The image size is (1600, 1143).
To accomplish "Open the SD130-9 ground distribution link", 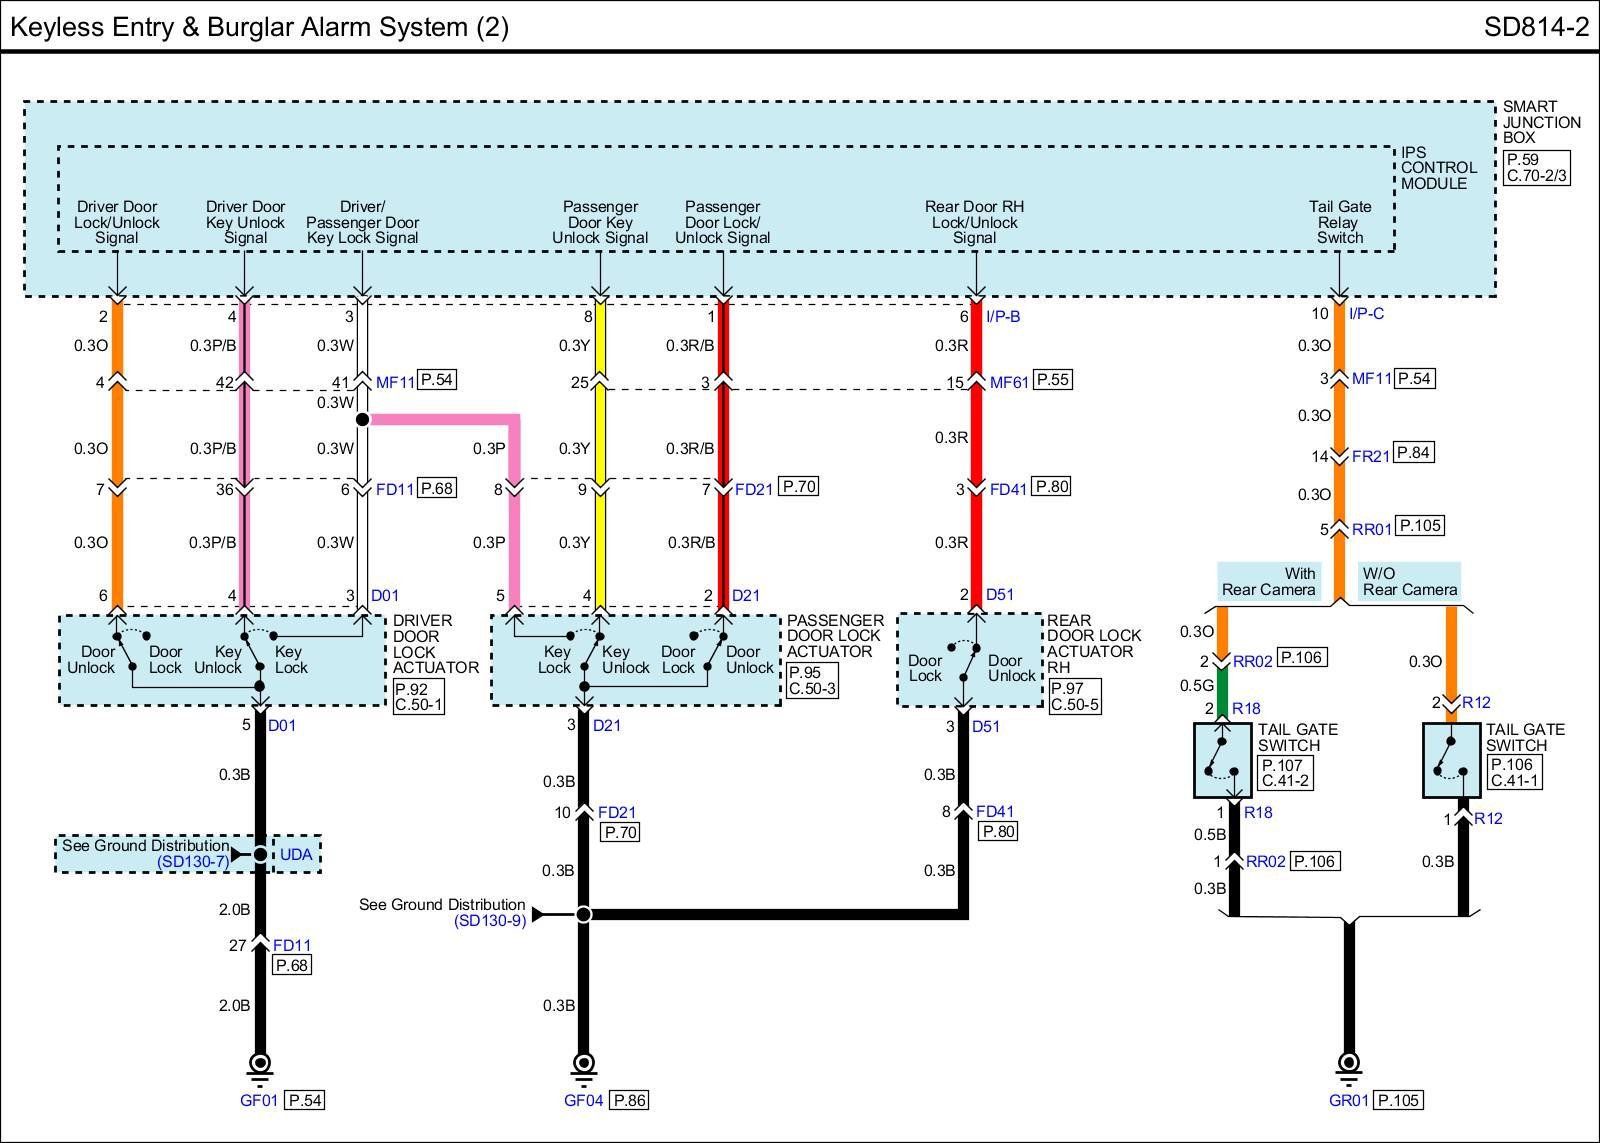I will pyautogui.click(x=490, y=921).
